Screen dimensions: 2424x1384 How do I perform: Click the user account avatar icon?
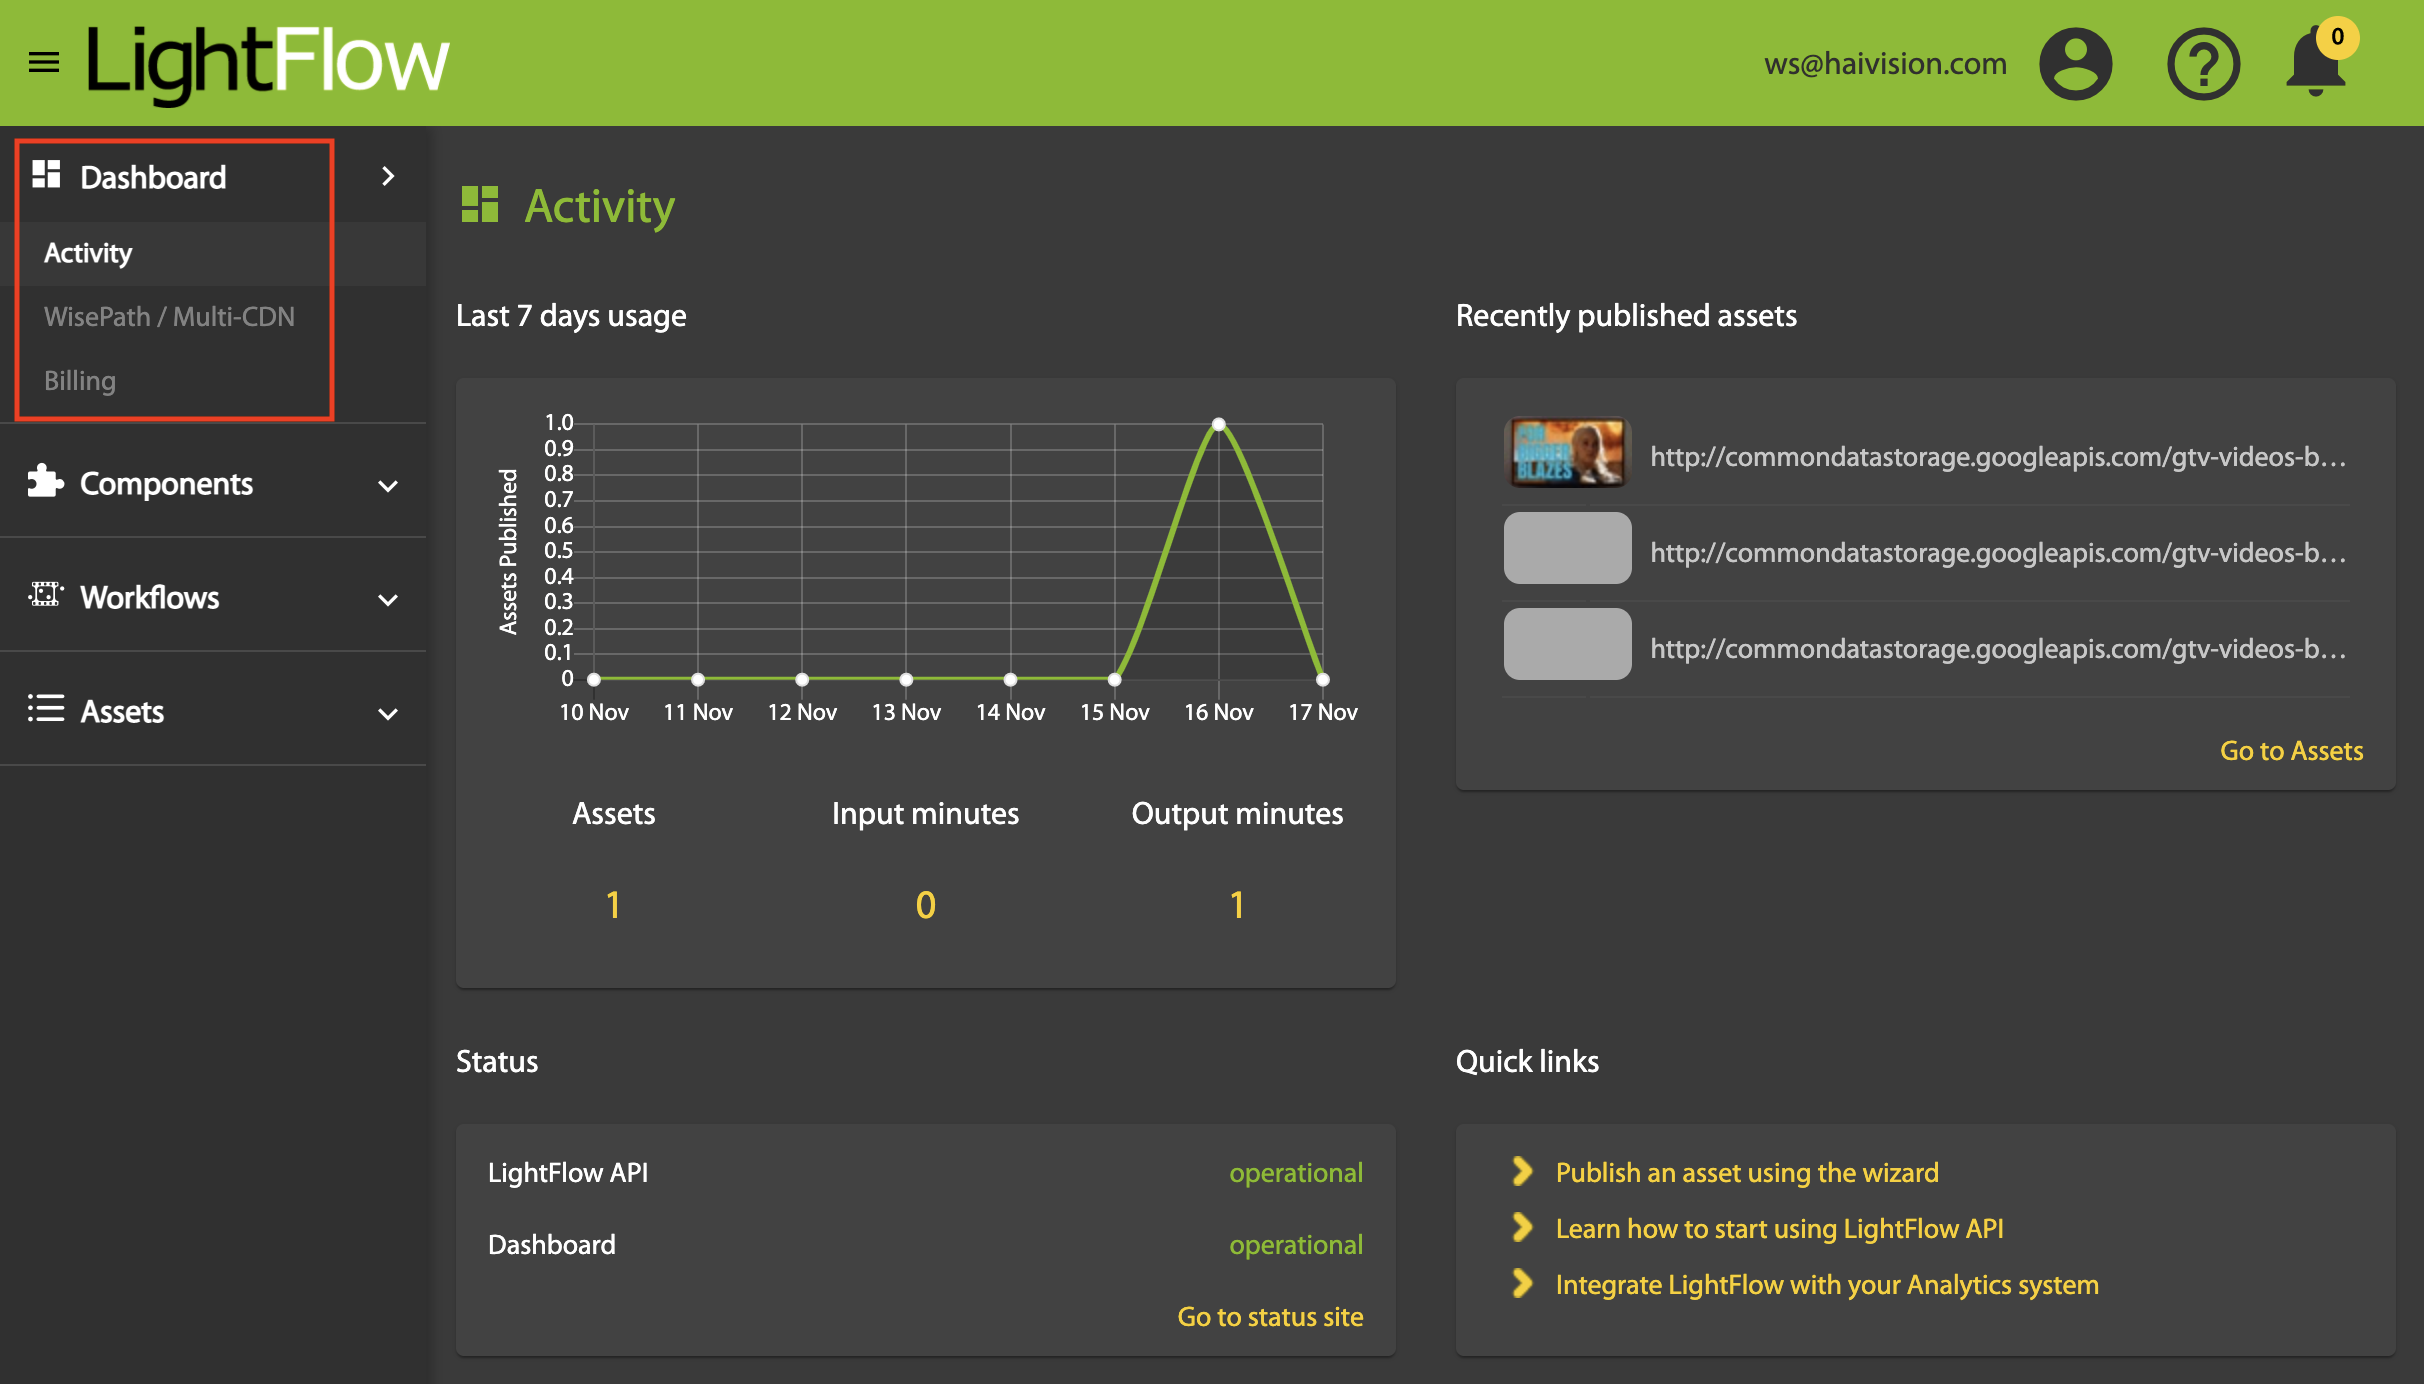pyautogui.click(x=2075, y=64)
